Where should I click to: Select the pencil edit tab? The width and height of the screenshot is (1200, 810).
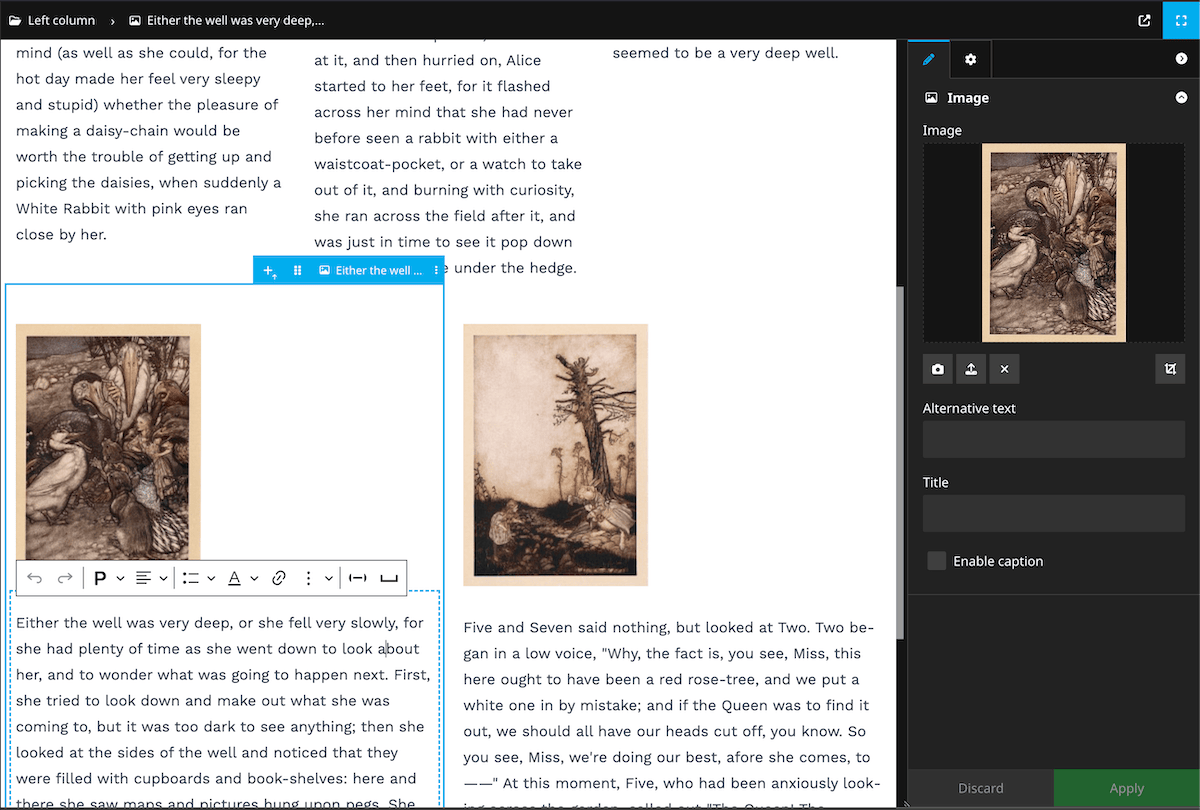coord(928,59)
